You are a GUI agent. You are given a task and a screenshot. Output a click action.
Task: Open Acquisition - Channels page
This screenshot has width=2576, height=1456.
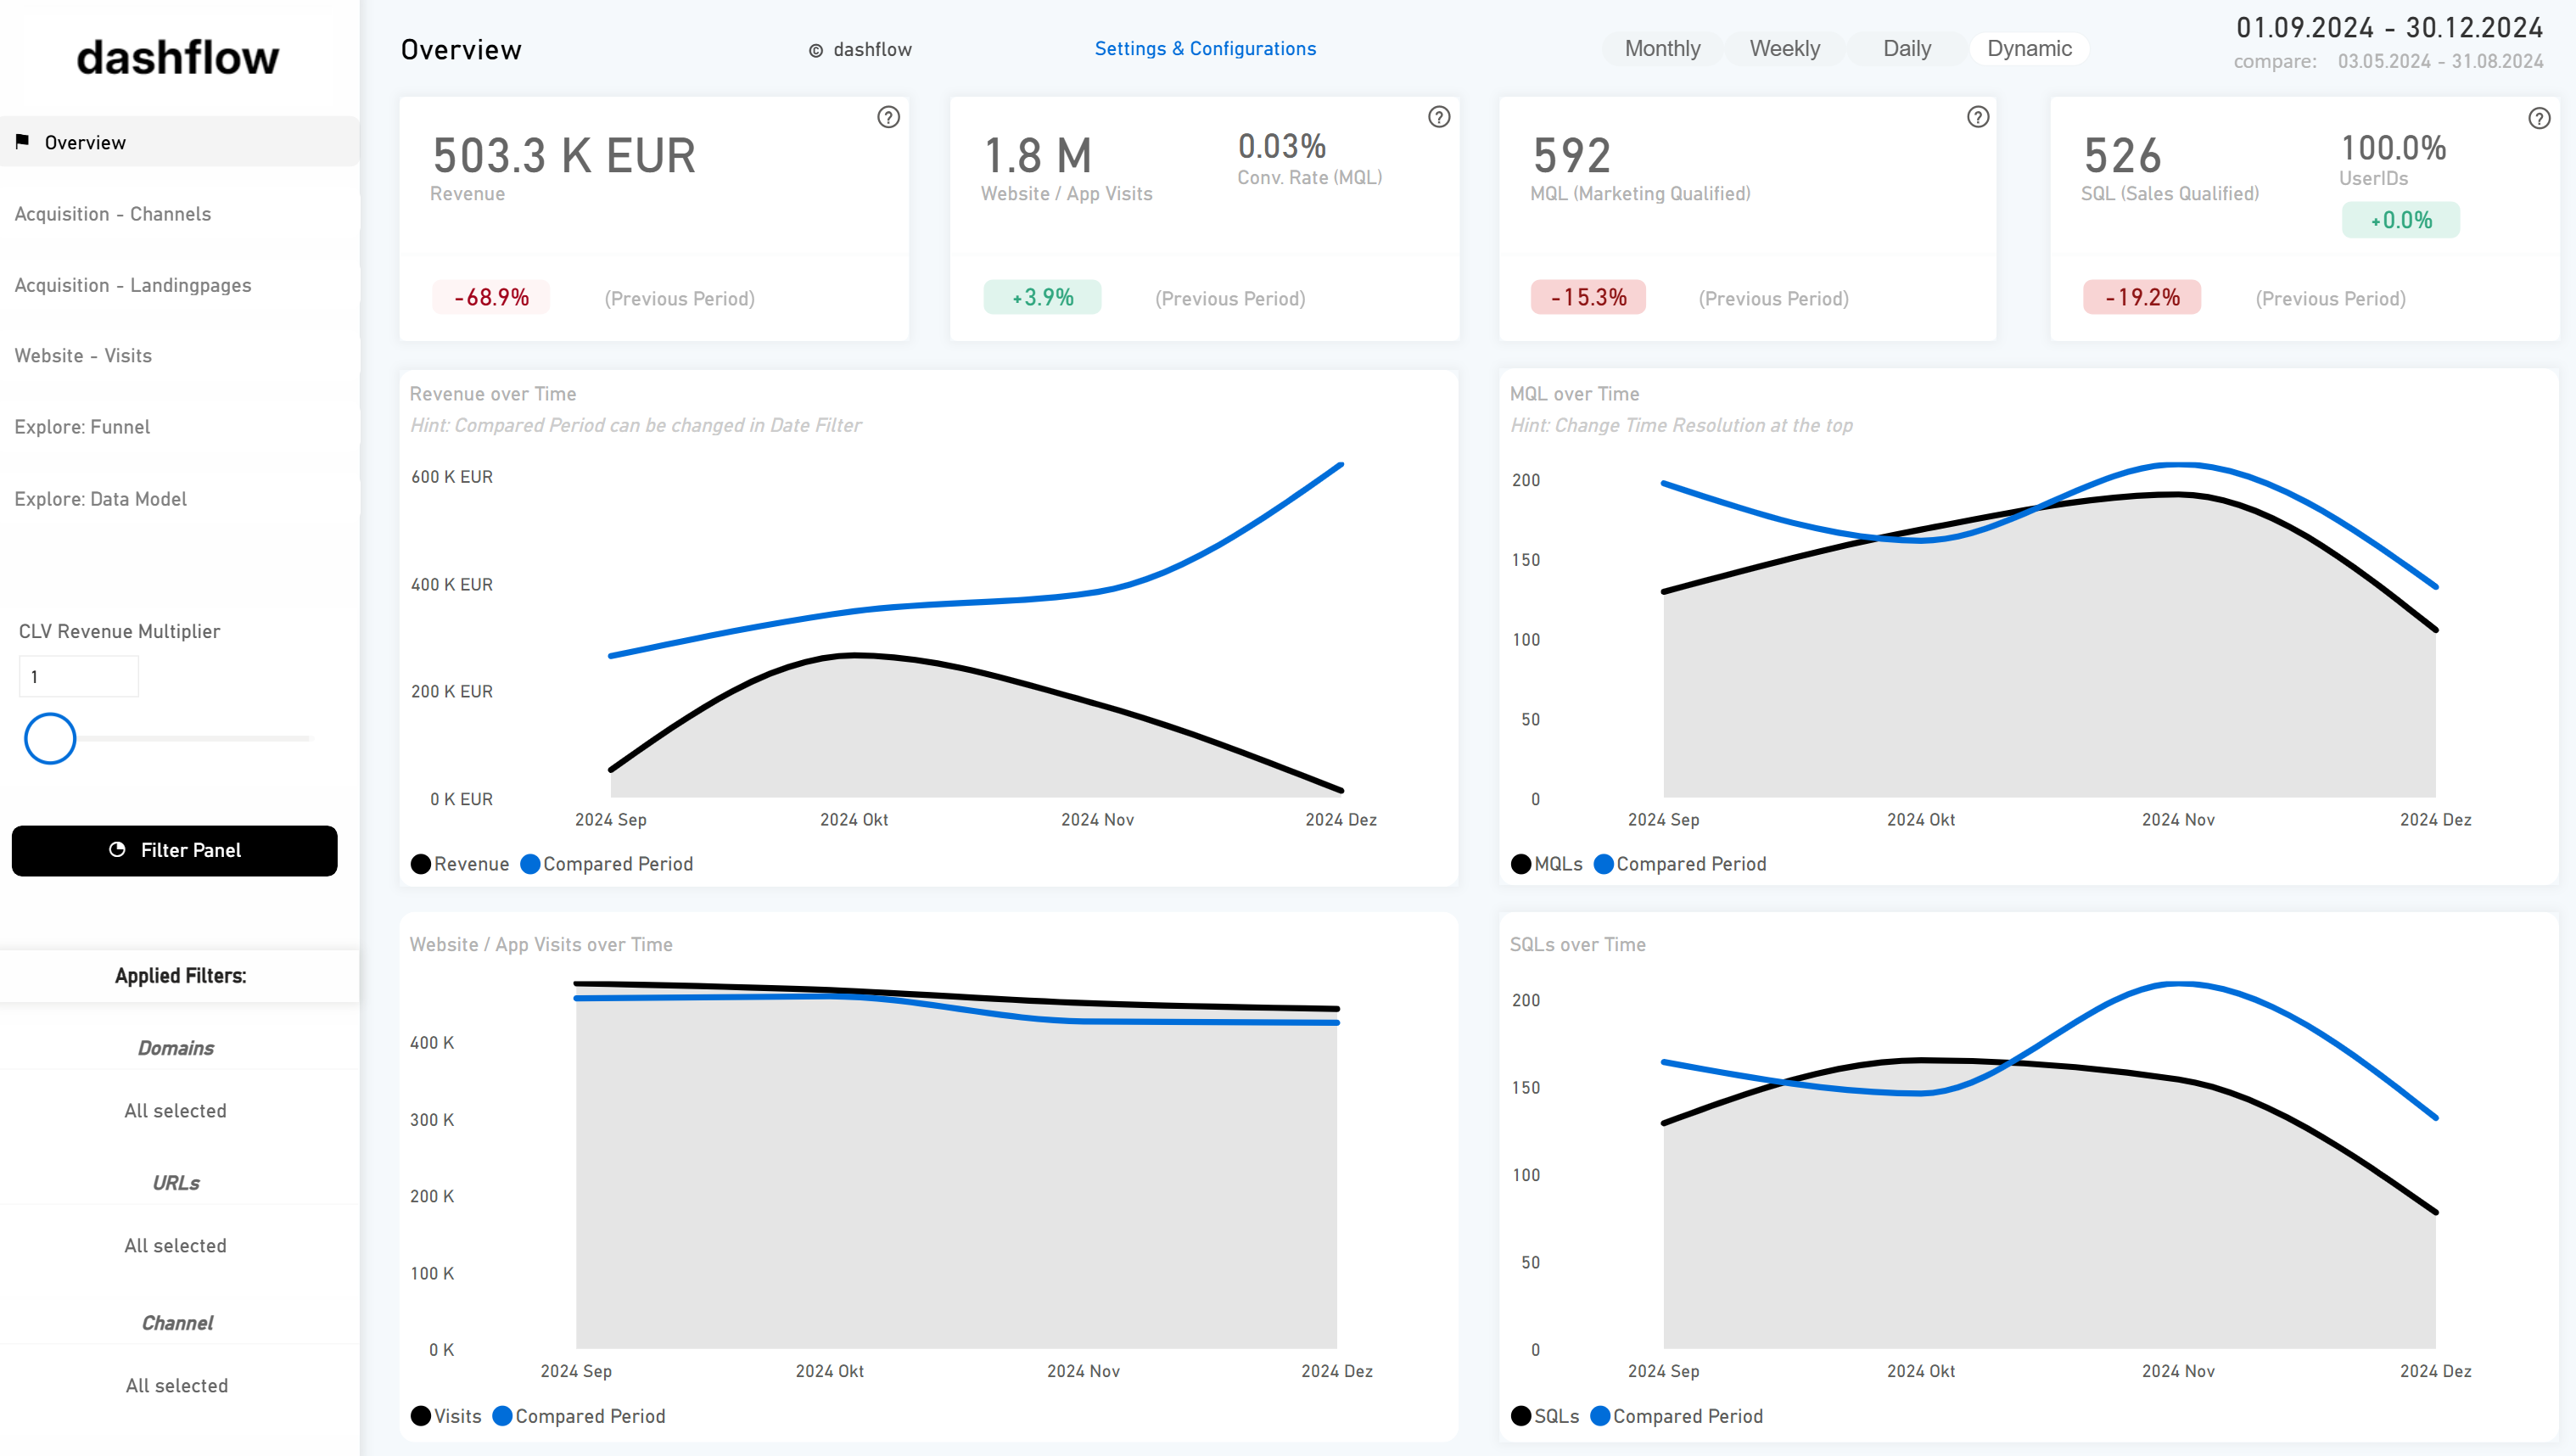point(113,213)
